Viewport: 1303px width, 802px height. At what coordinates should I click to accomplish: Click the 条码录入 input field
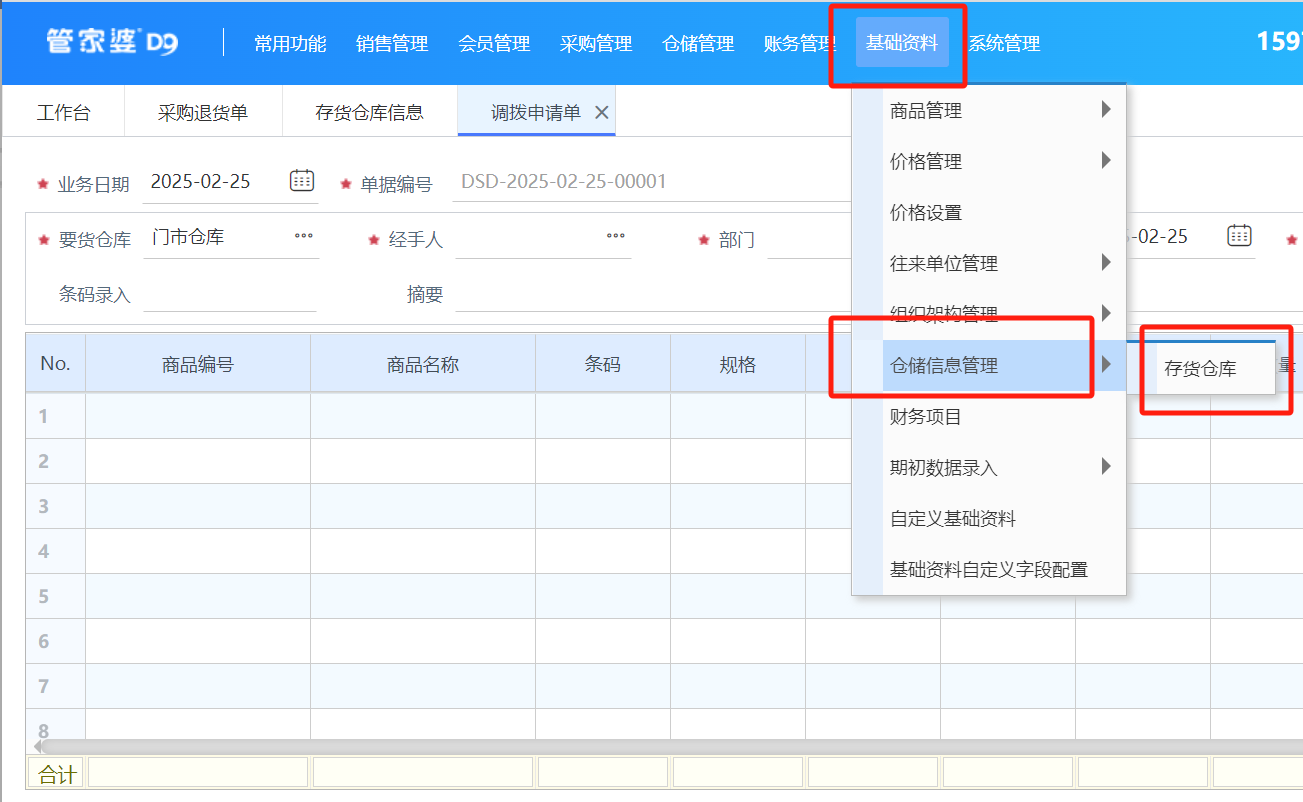230,295
